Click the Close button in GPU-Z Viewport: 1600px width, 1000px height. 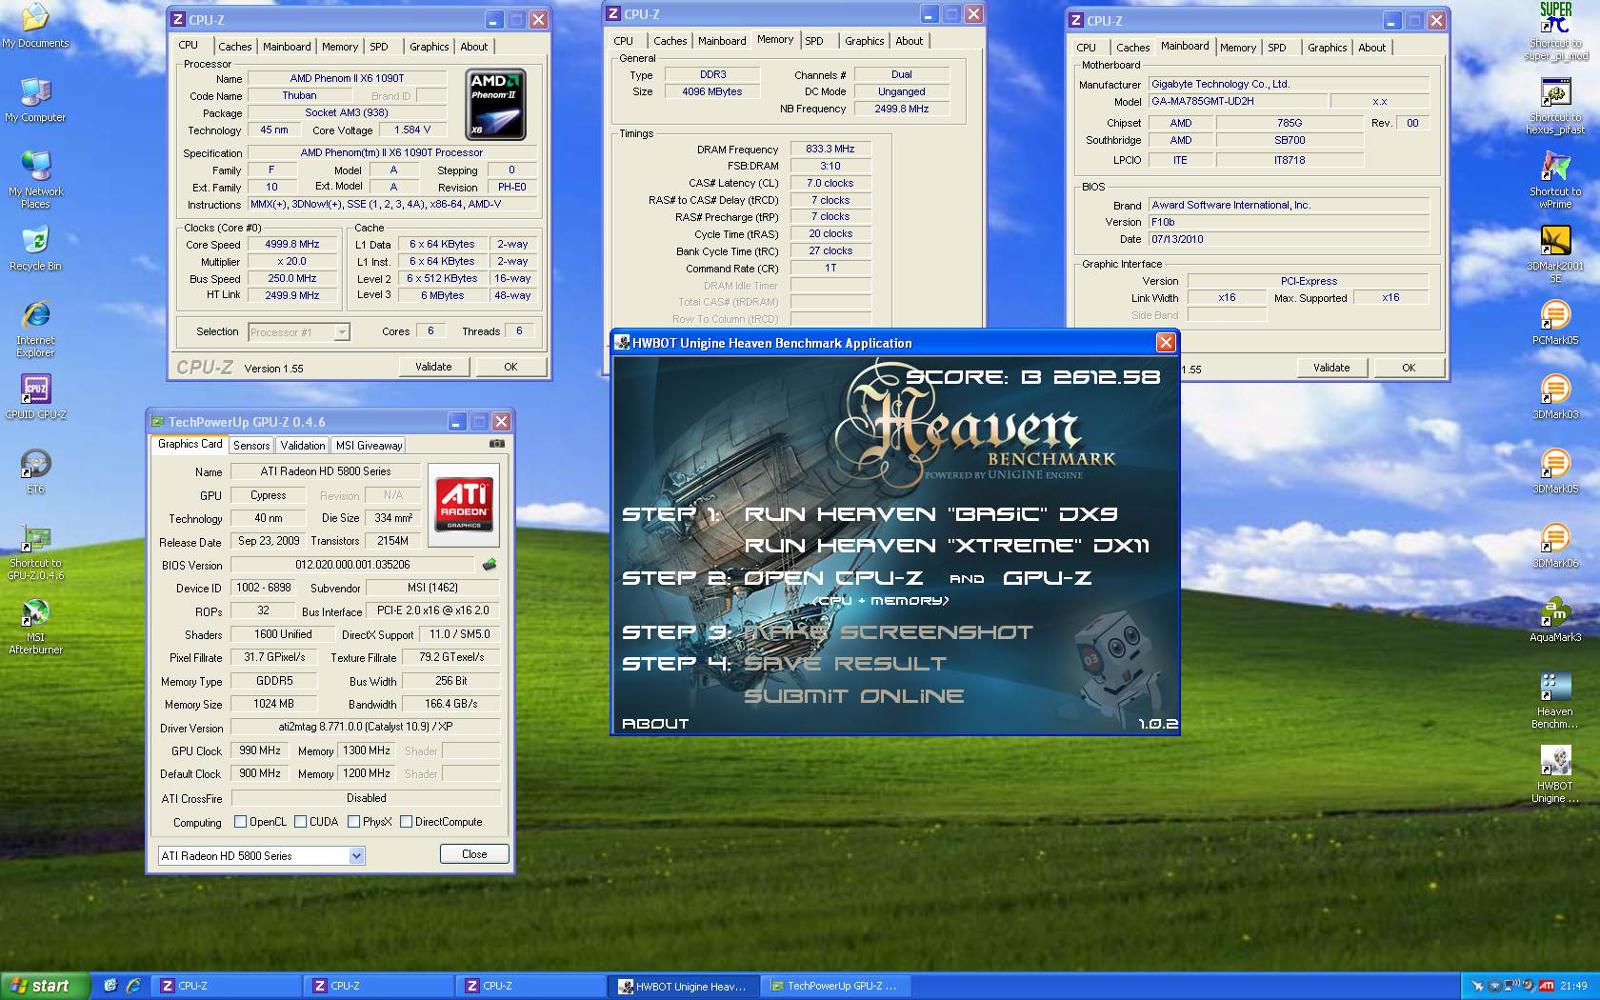coord(474,854)
